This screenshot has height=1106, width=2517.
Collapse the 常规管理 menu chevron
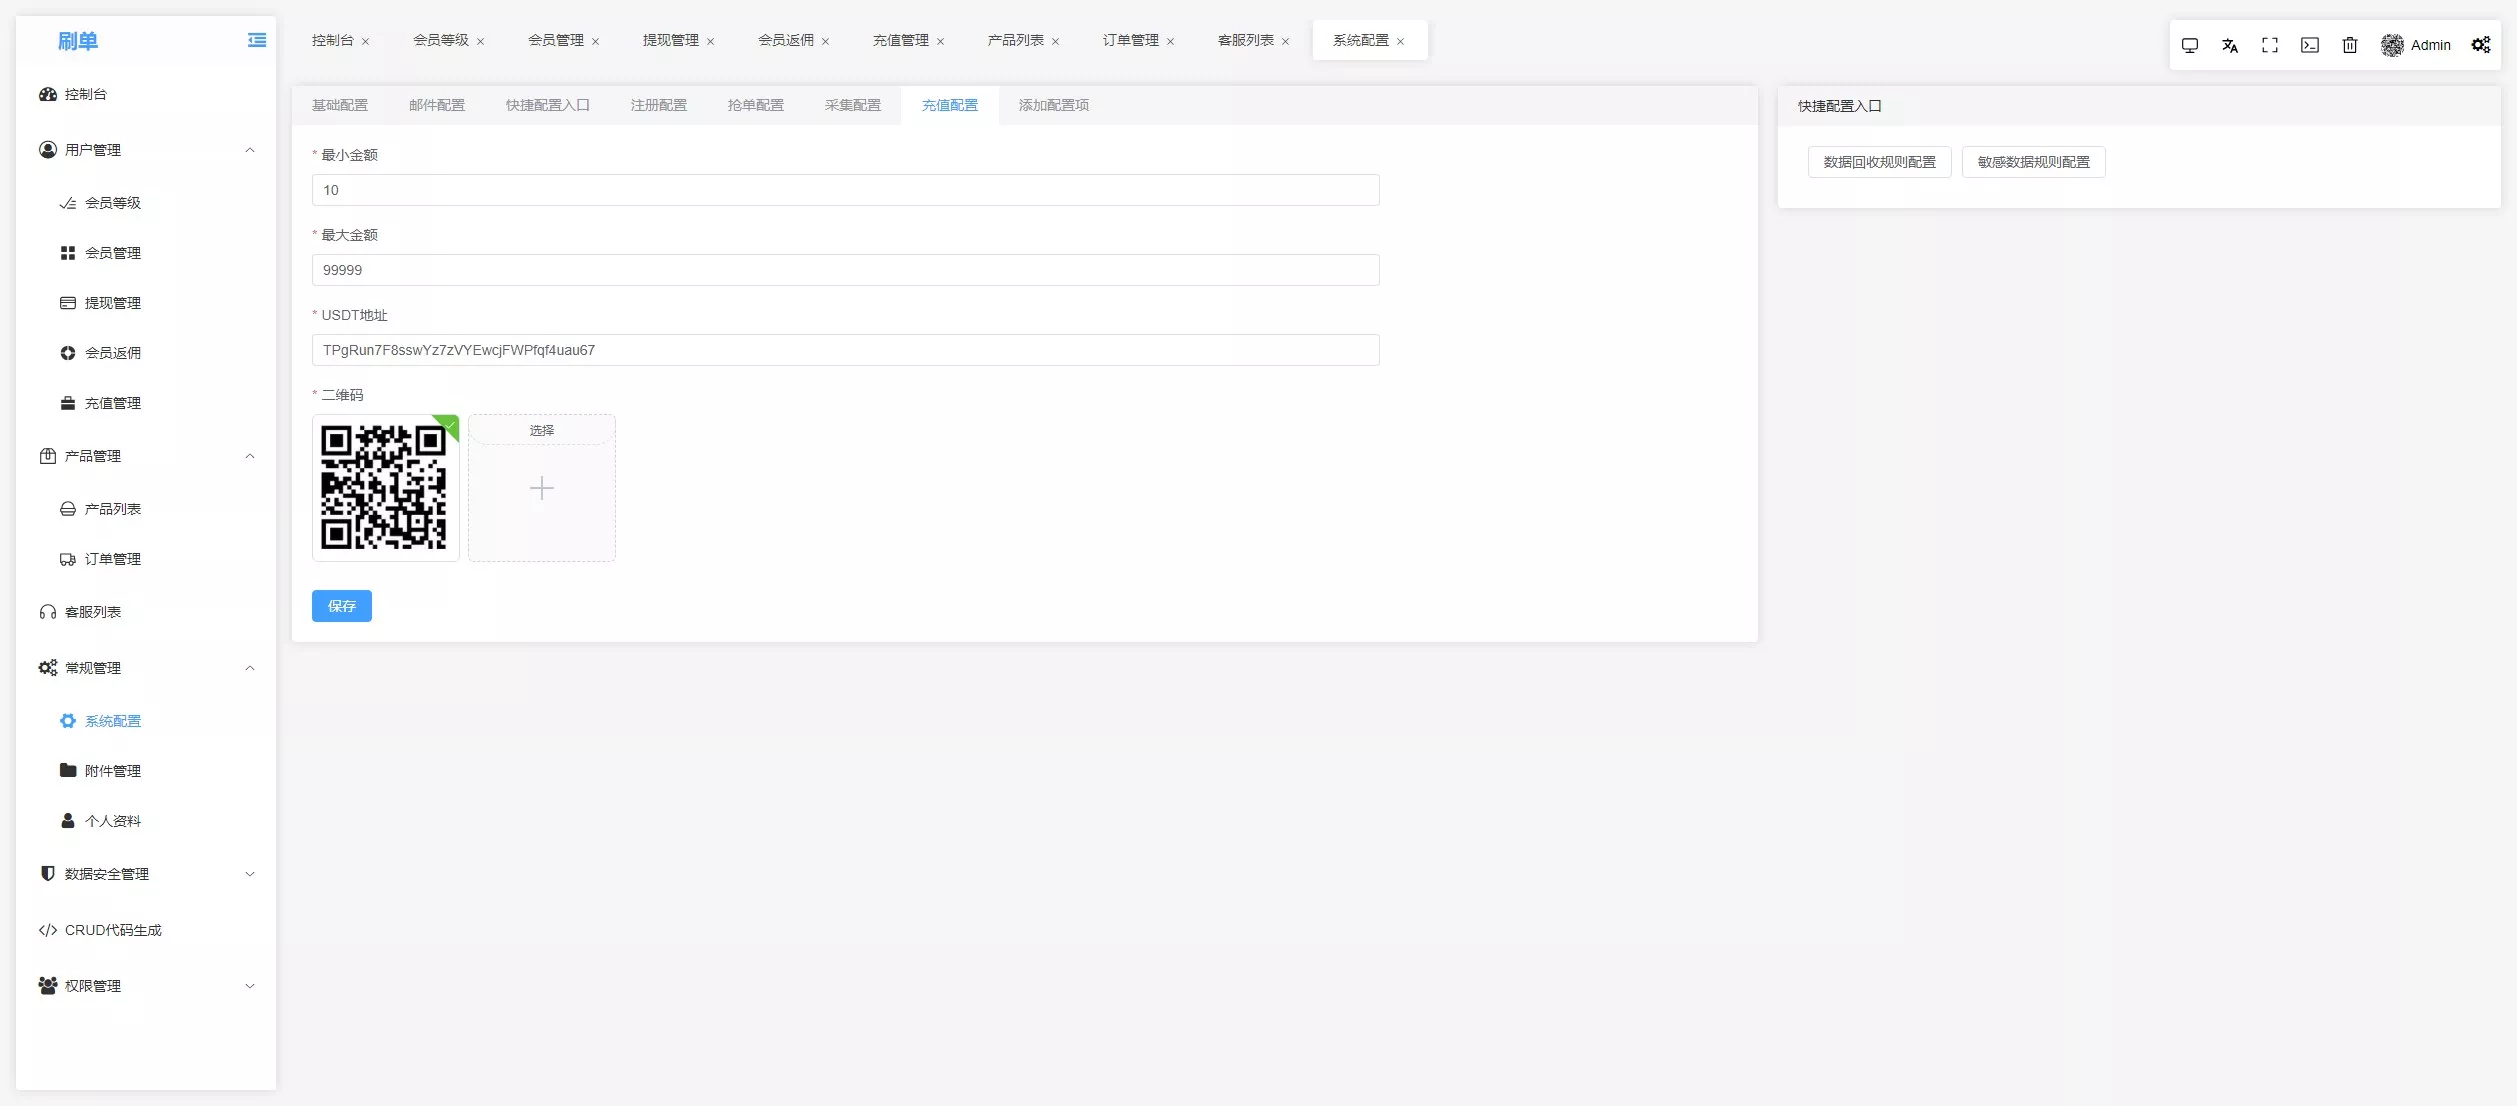pos(250,668)
